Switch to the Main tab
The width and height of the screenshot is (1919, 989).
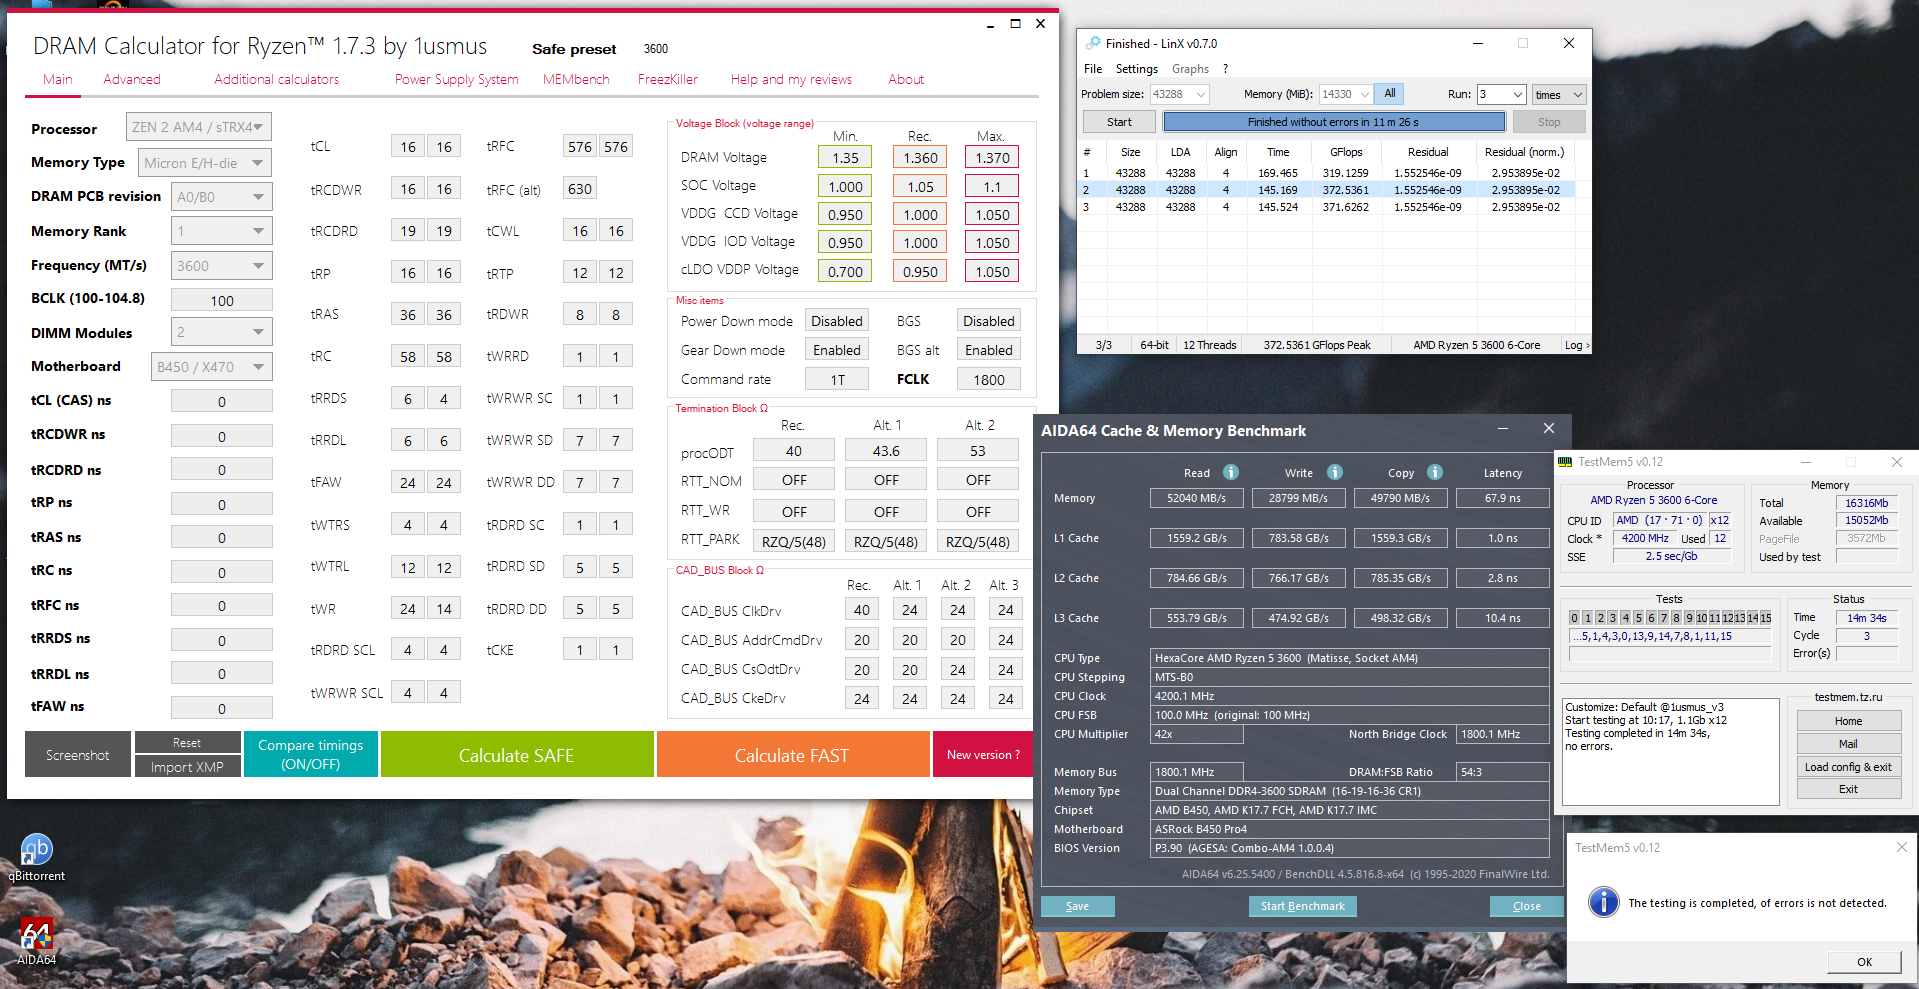(58, 79)
